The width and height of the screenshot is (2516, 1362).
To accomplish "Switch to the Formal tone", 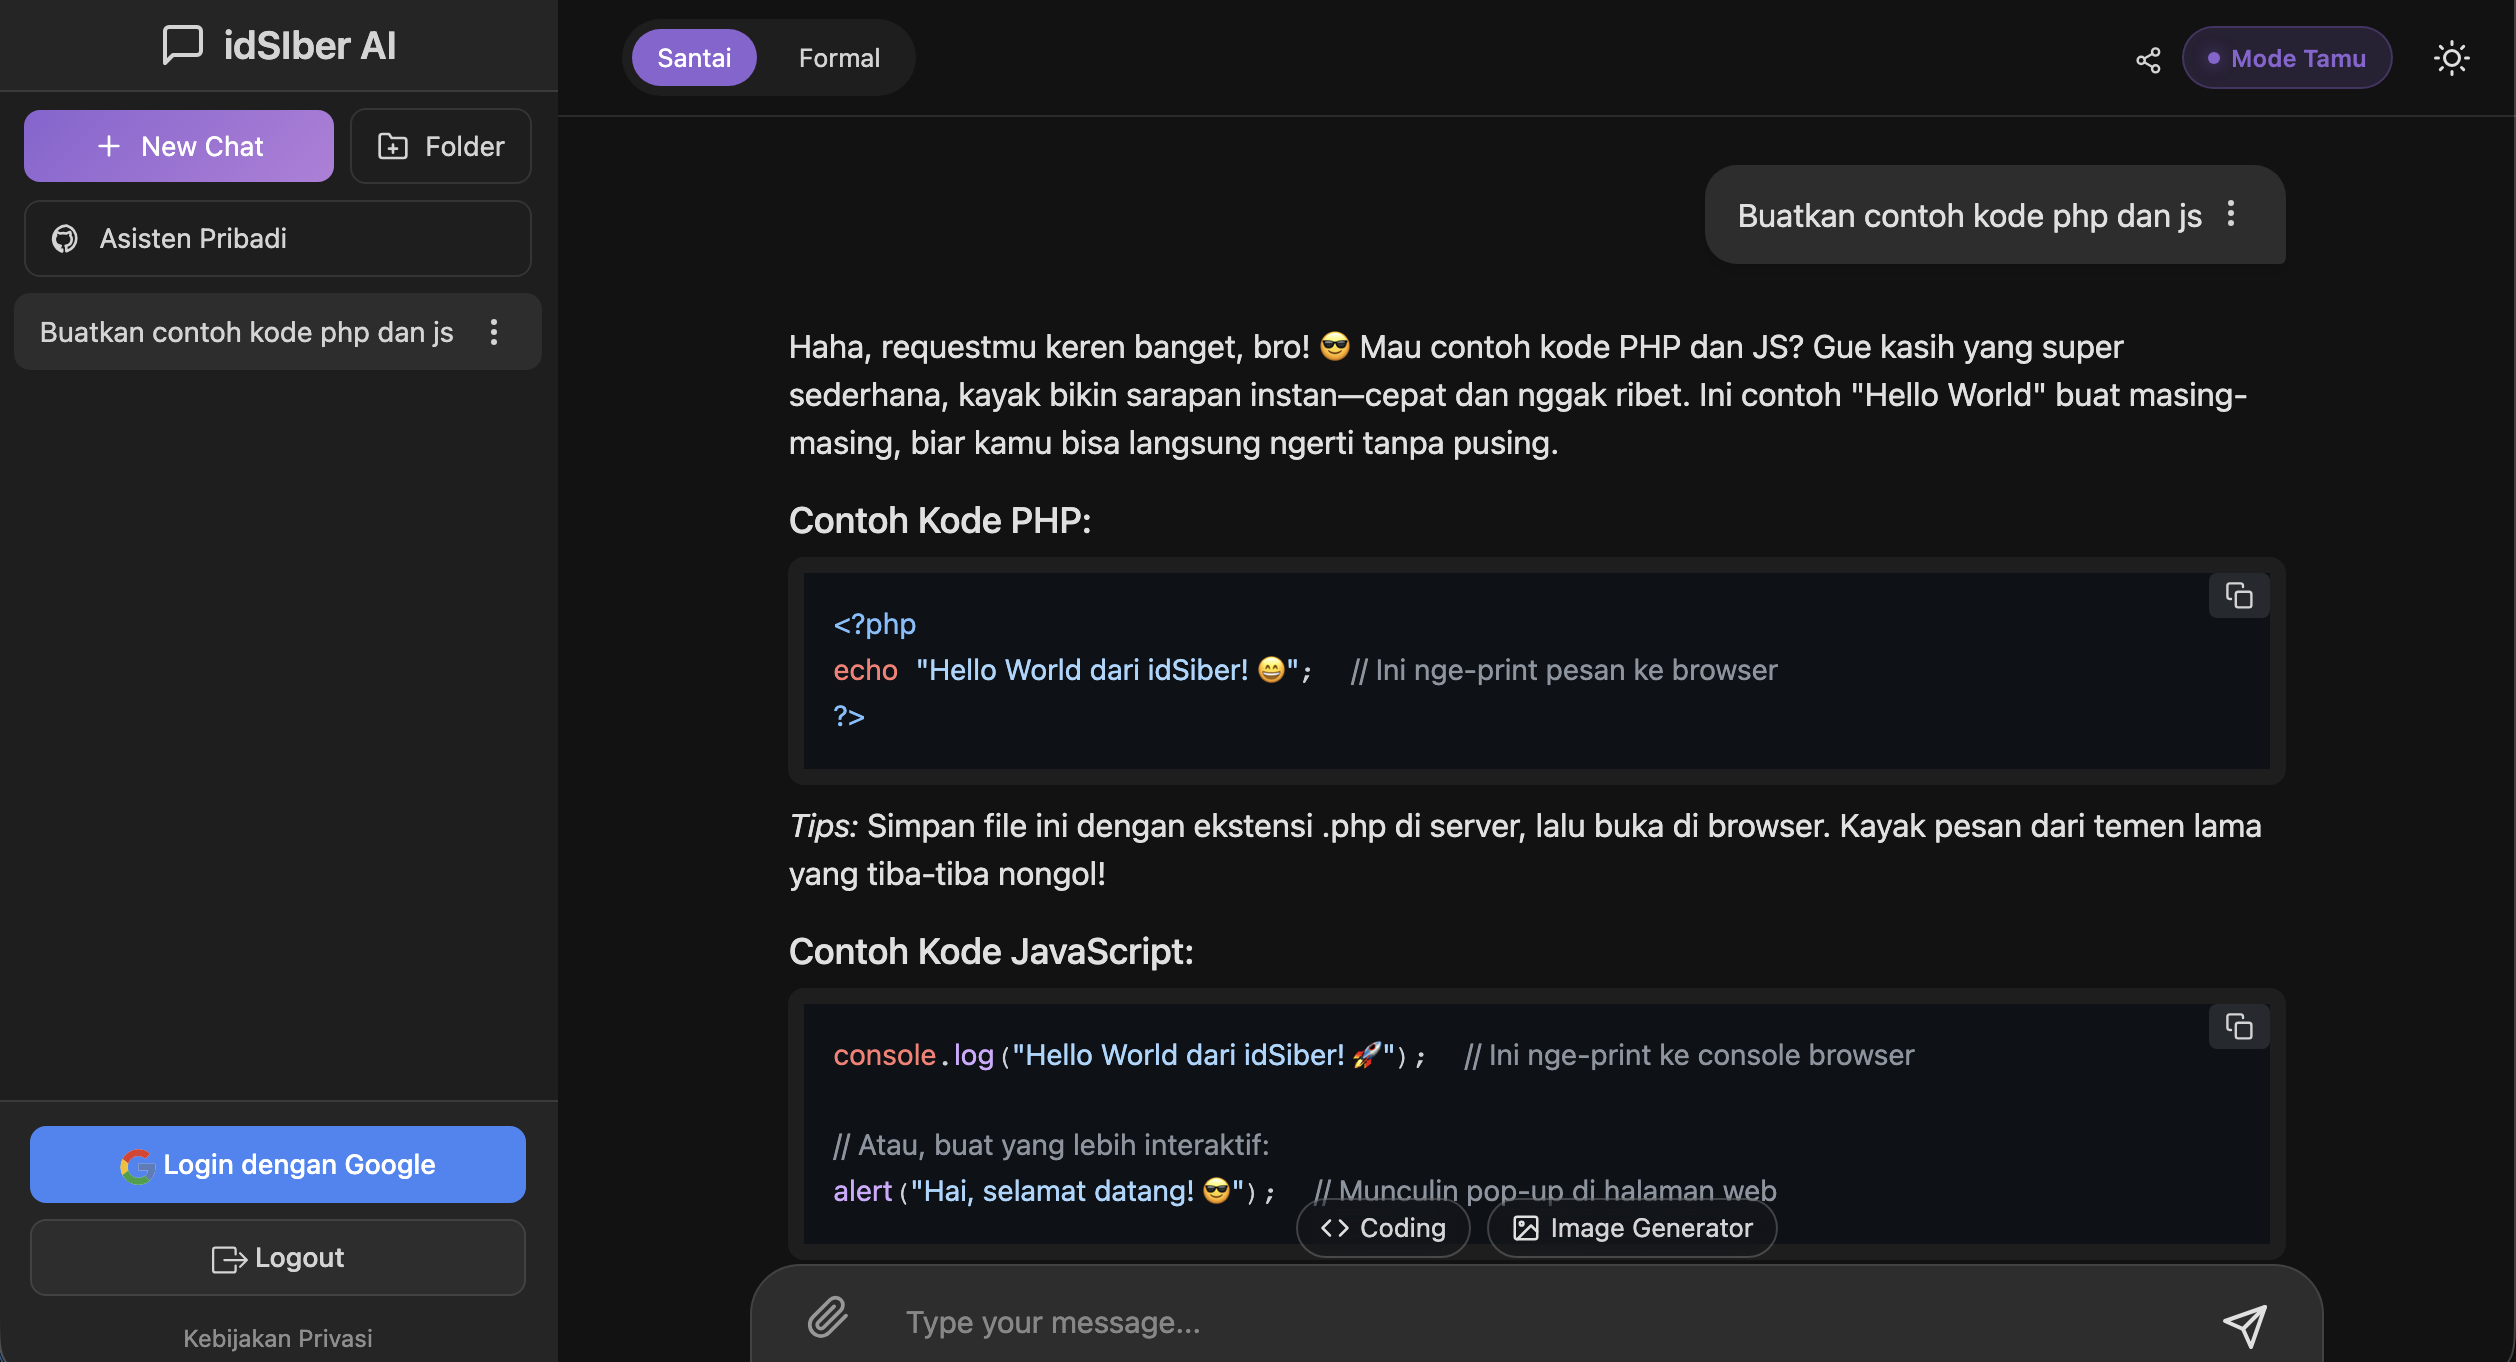I will click(x=839, y=58).
